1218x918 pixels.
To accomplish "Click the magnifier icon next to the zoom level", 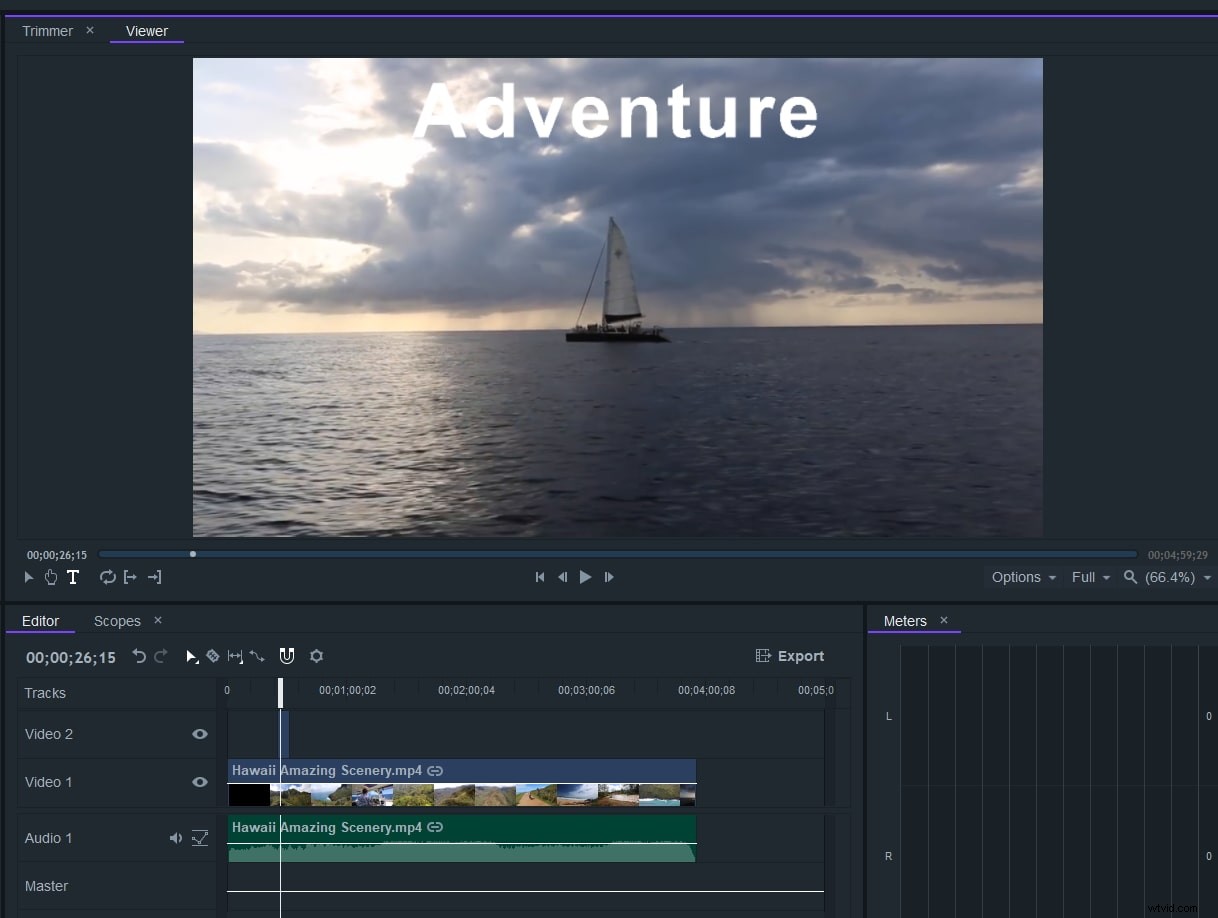I will coord(1129,577).
